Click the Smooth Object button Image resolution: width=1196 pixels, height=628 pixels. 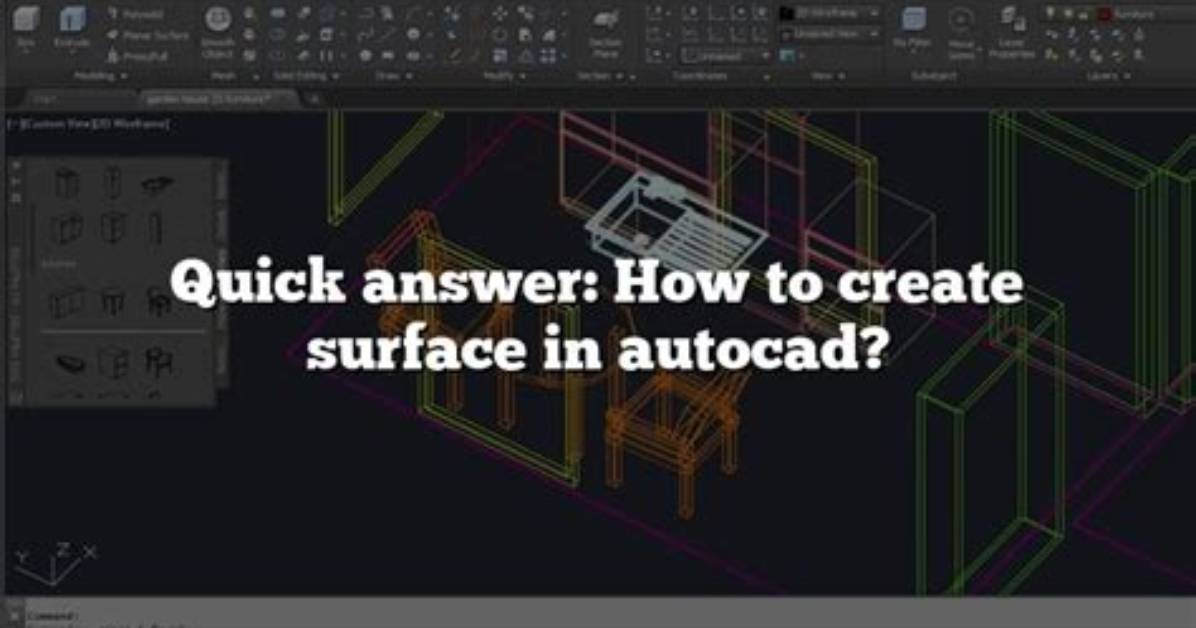tap(218, 32)
